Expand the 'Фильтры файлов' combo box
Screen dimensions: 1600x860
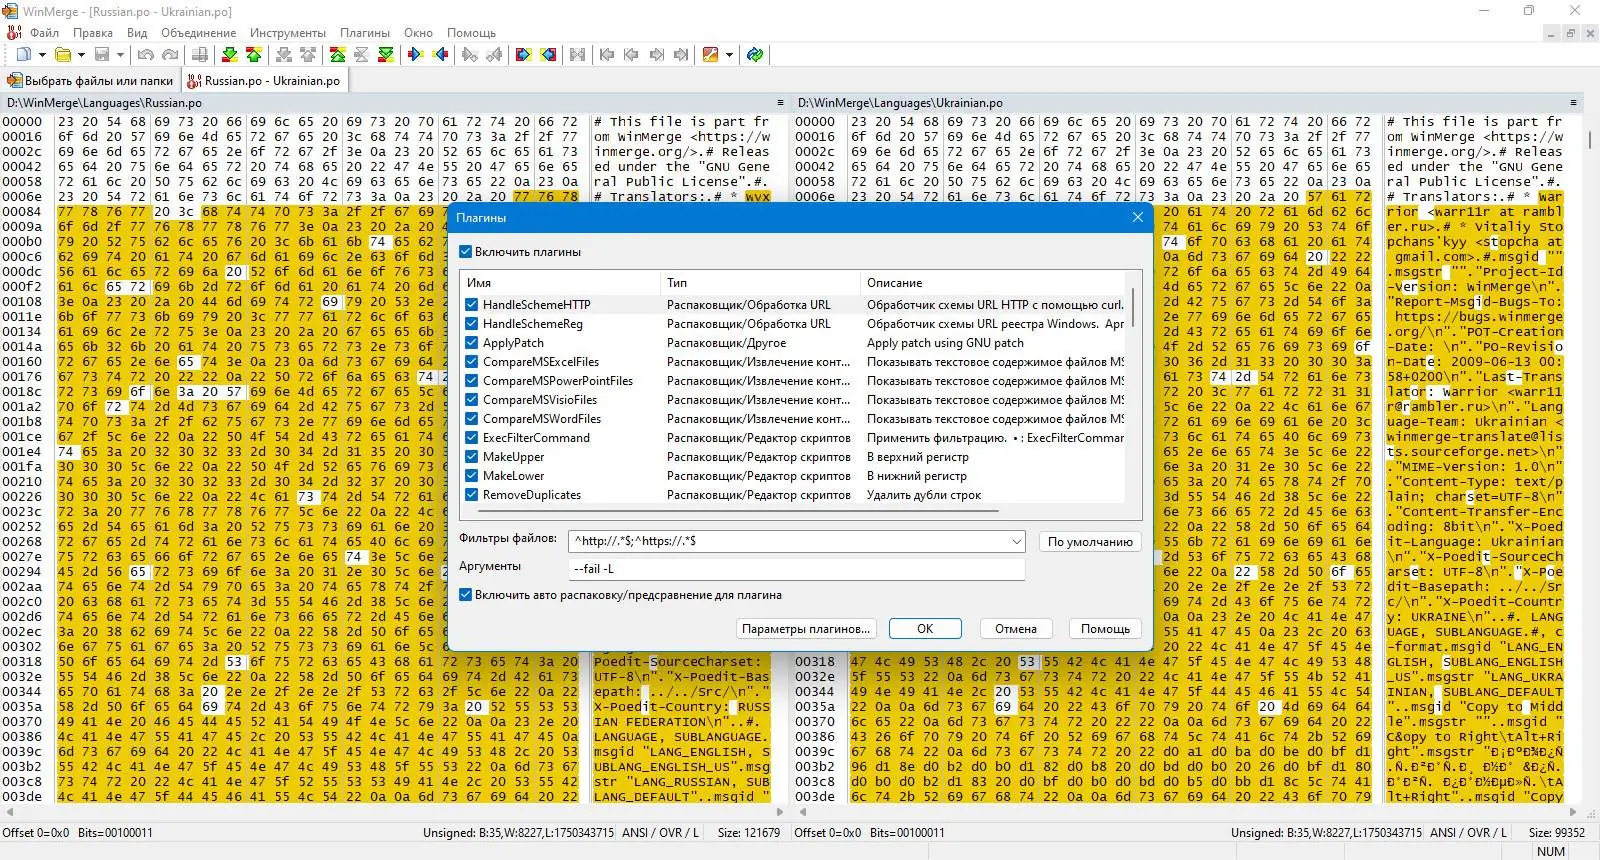[x=1016, y=541]
